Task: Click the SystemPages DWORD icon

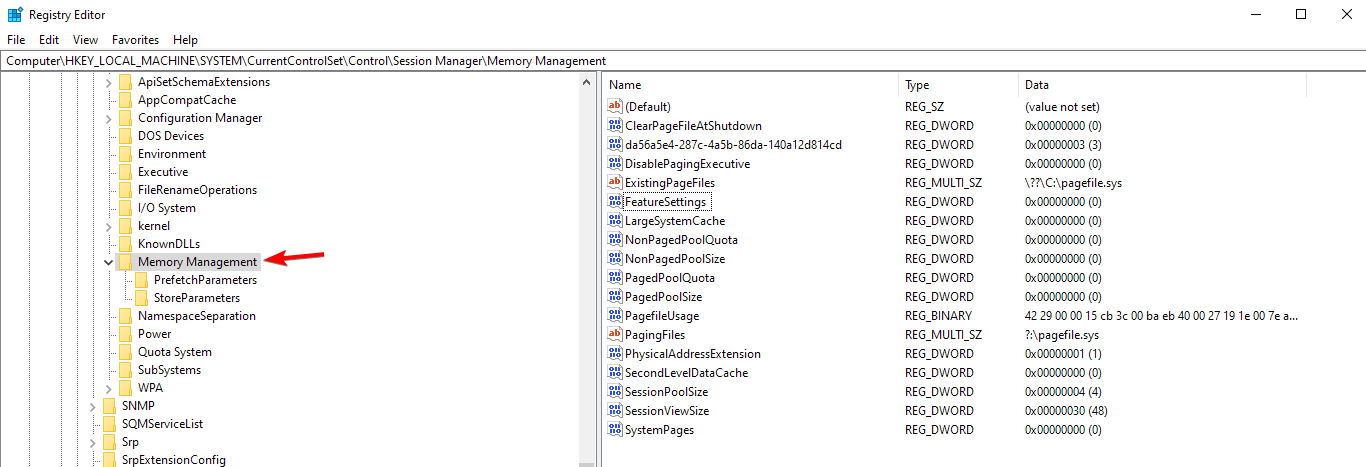Action: click(x=615, y=430)
